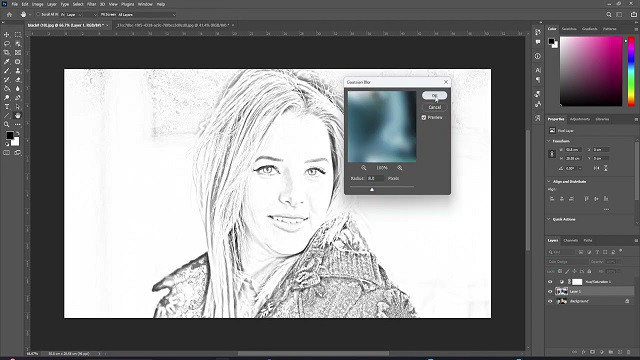This screenshot has width=640, height=360.
Task: Zoom out in Gaussian Blur preview
Action: click(364, 168)
